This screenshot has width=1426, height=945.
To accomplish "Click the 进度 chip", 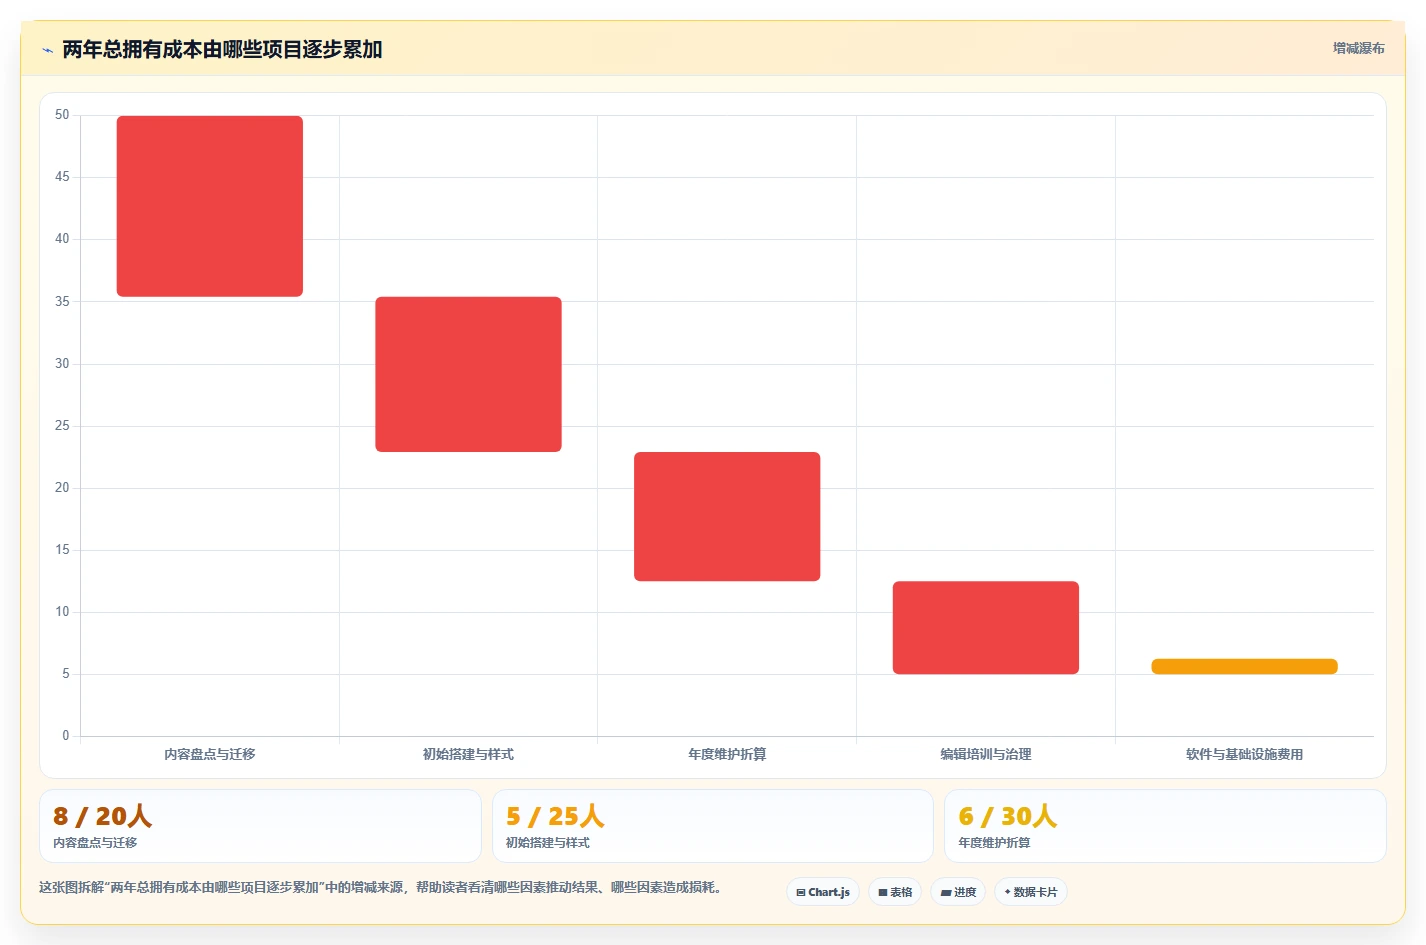I will (x=958, y=892).
